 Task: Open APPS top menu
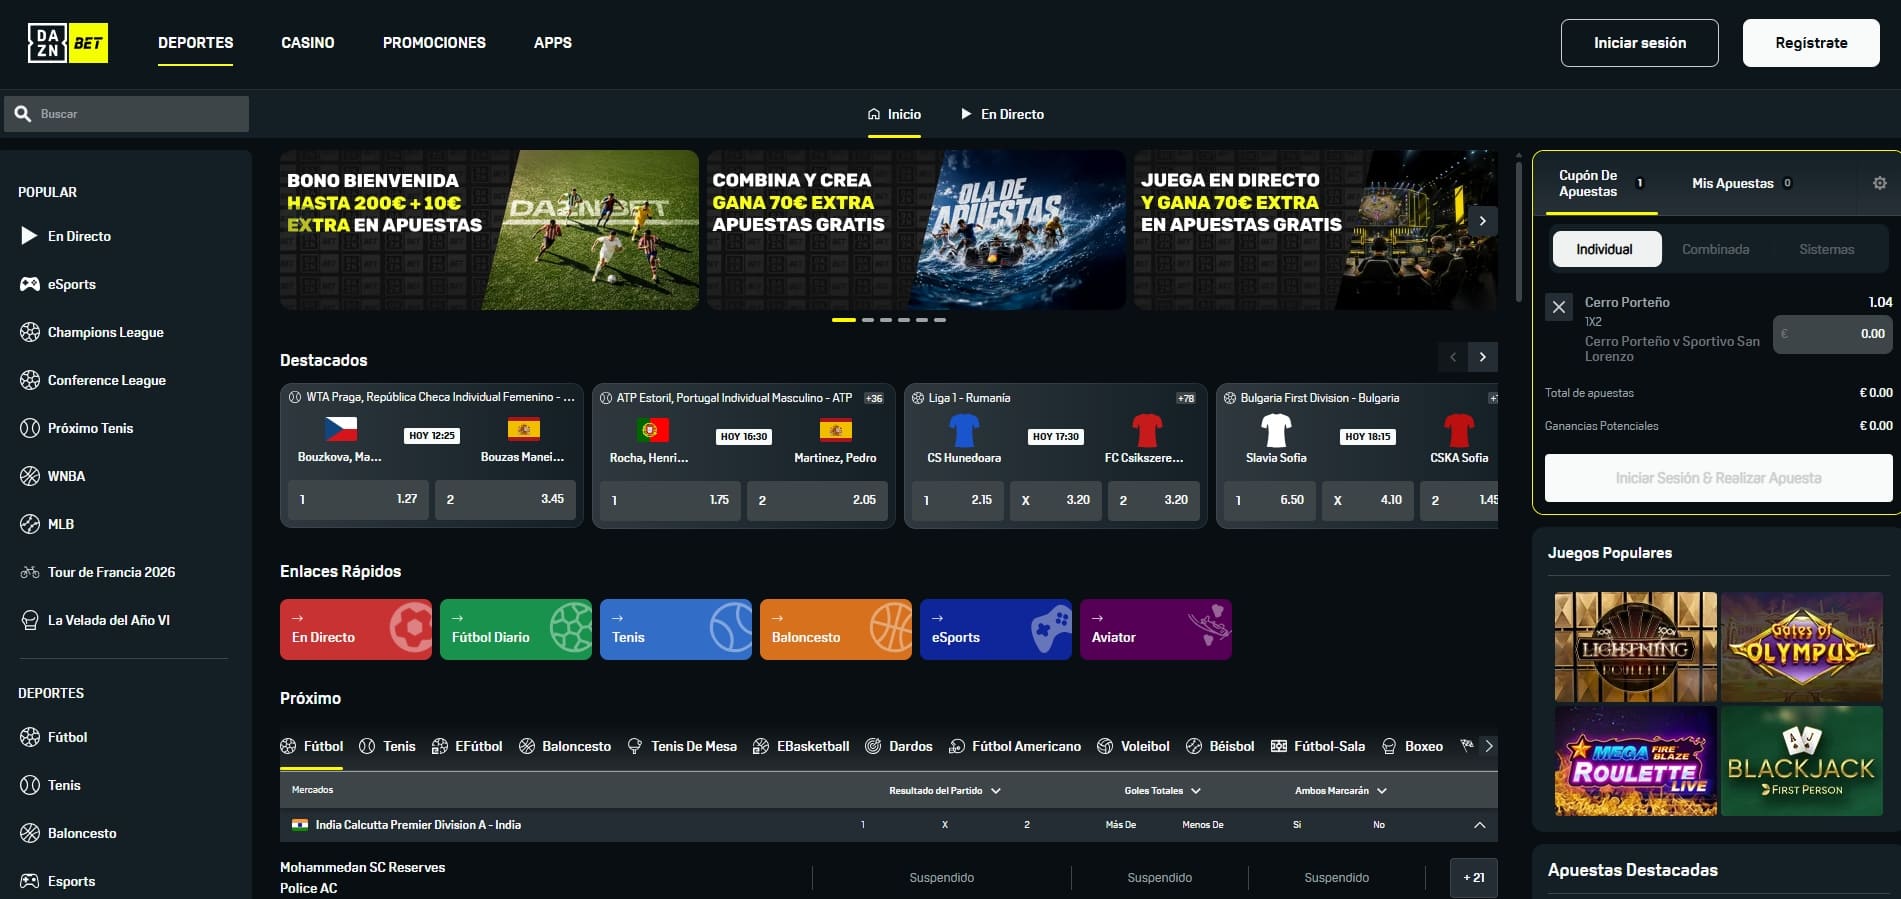pos(553,43)
